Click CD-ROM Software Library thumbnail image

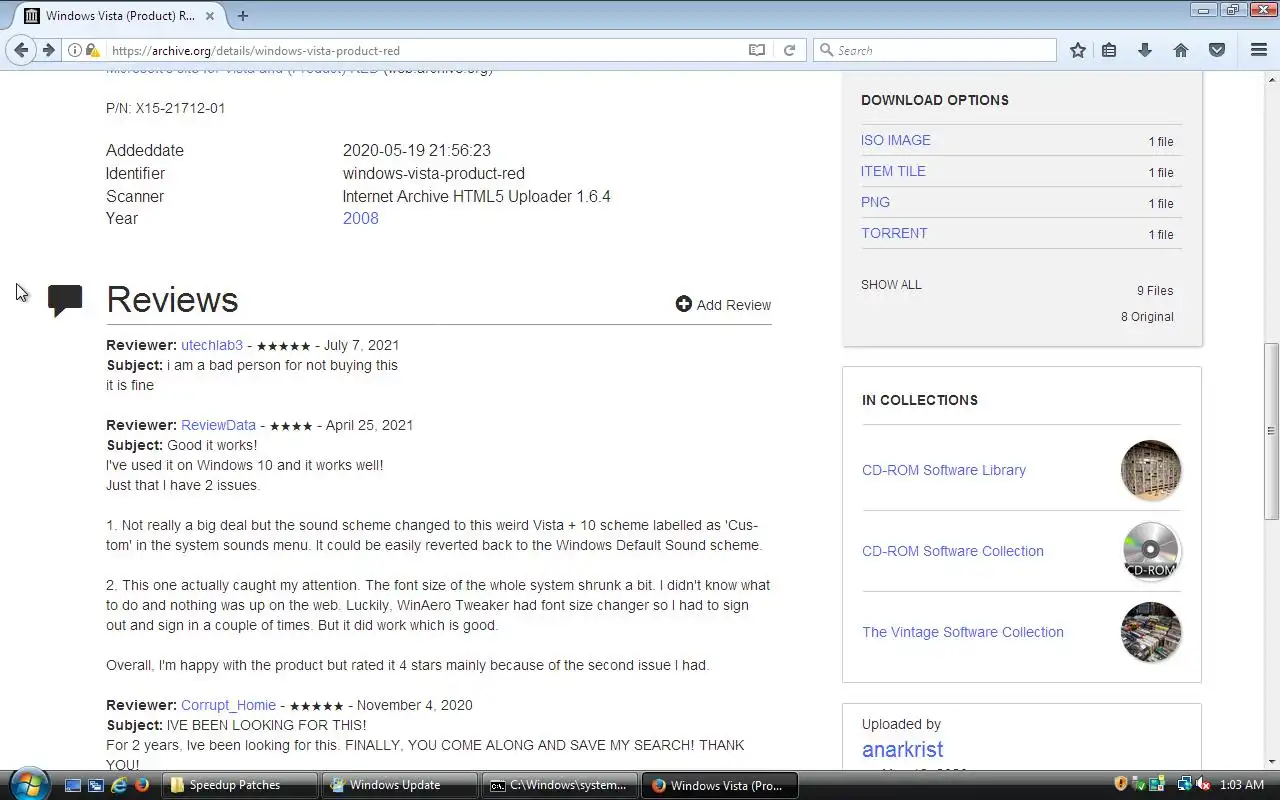click(1151, 470)
